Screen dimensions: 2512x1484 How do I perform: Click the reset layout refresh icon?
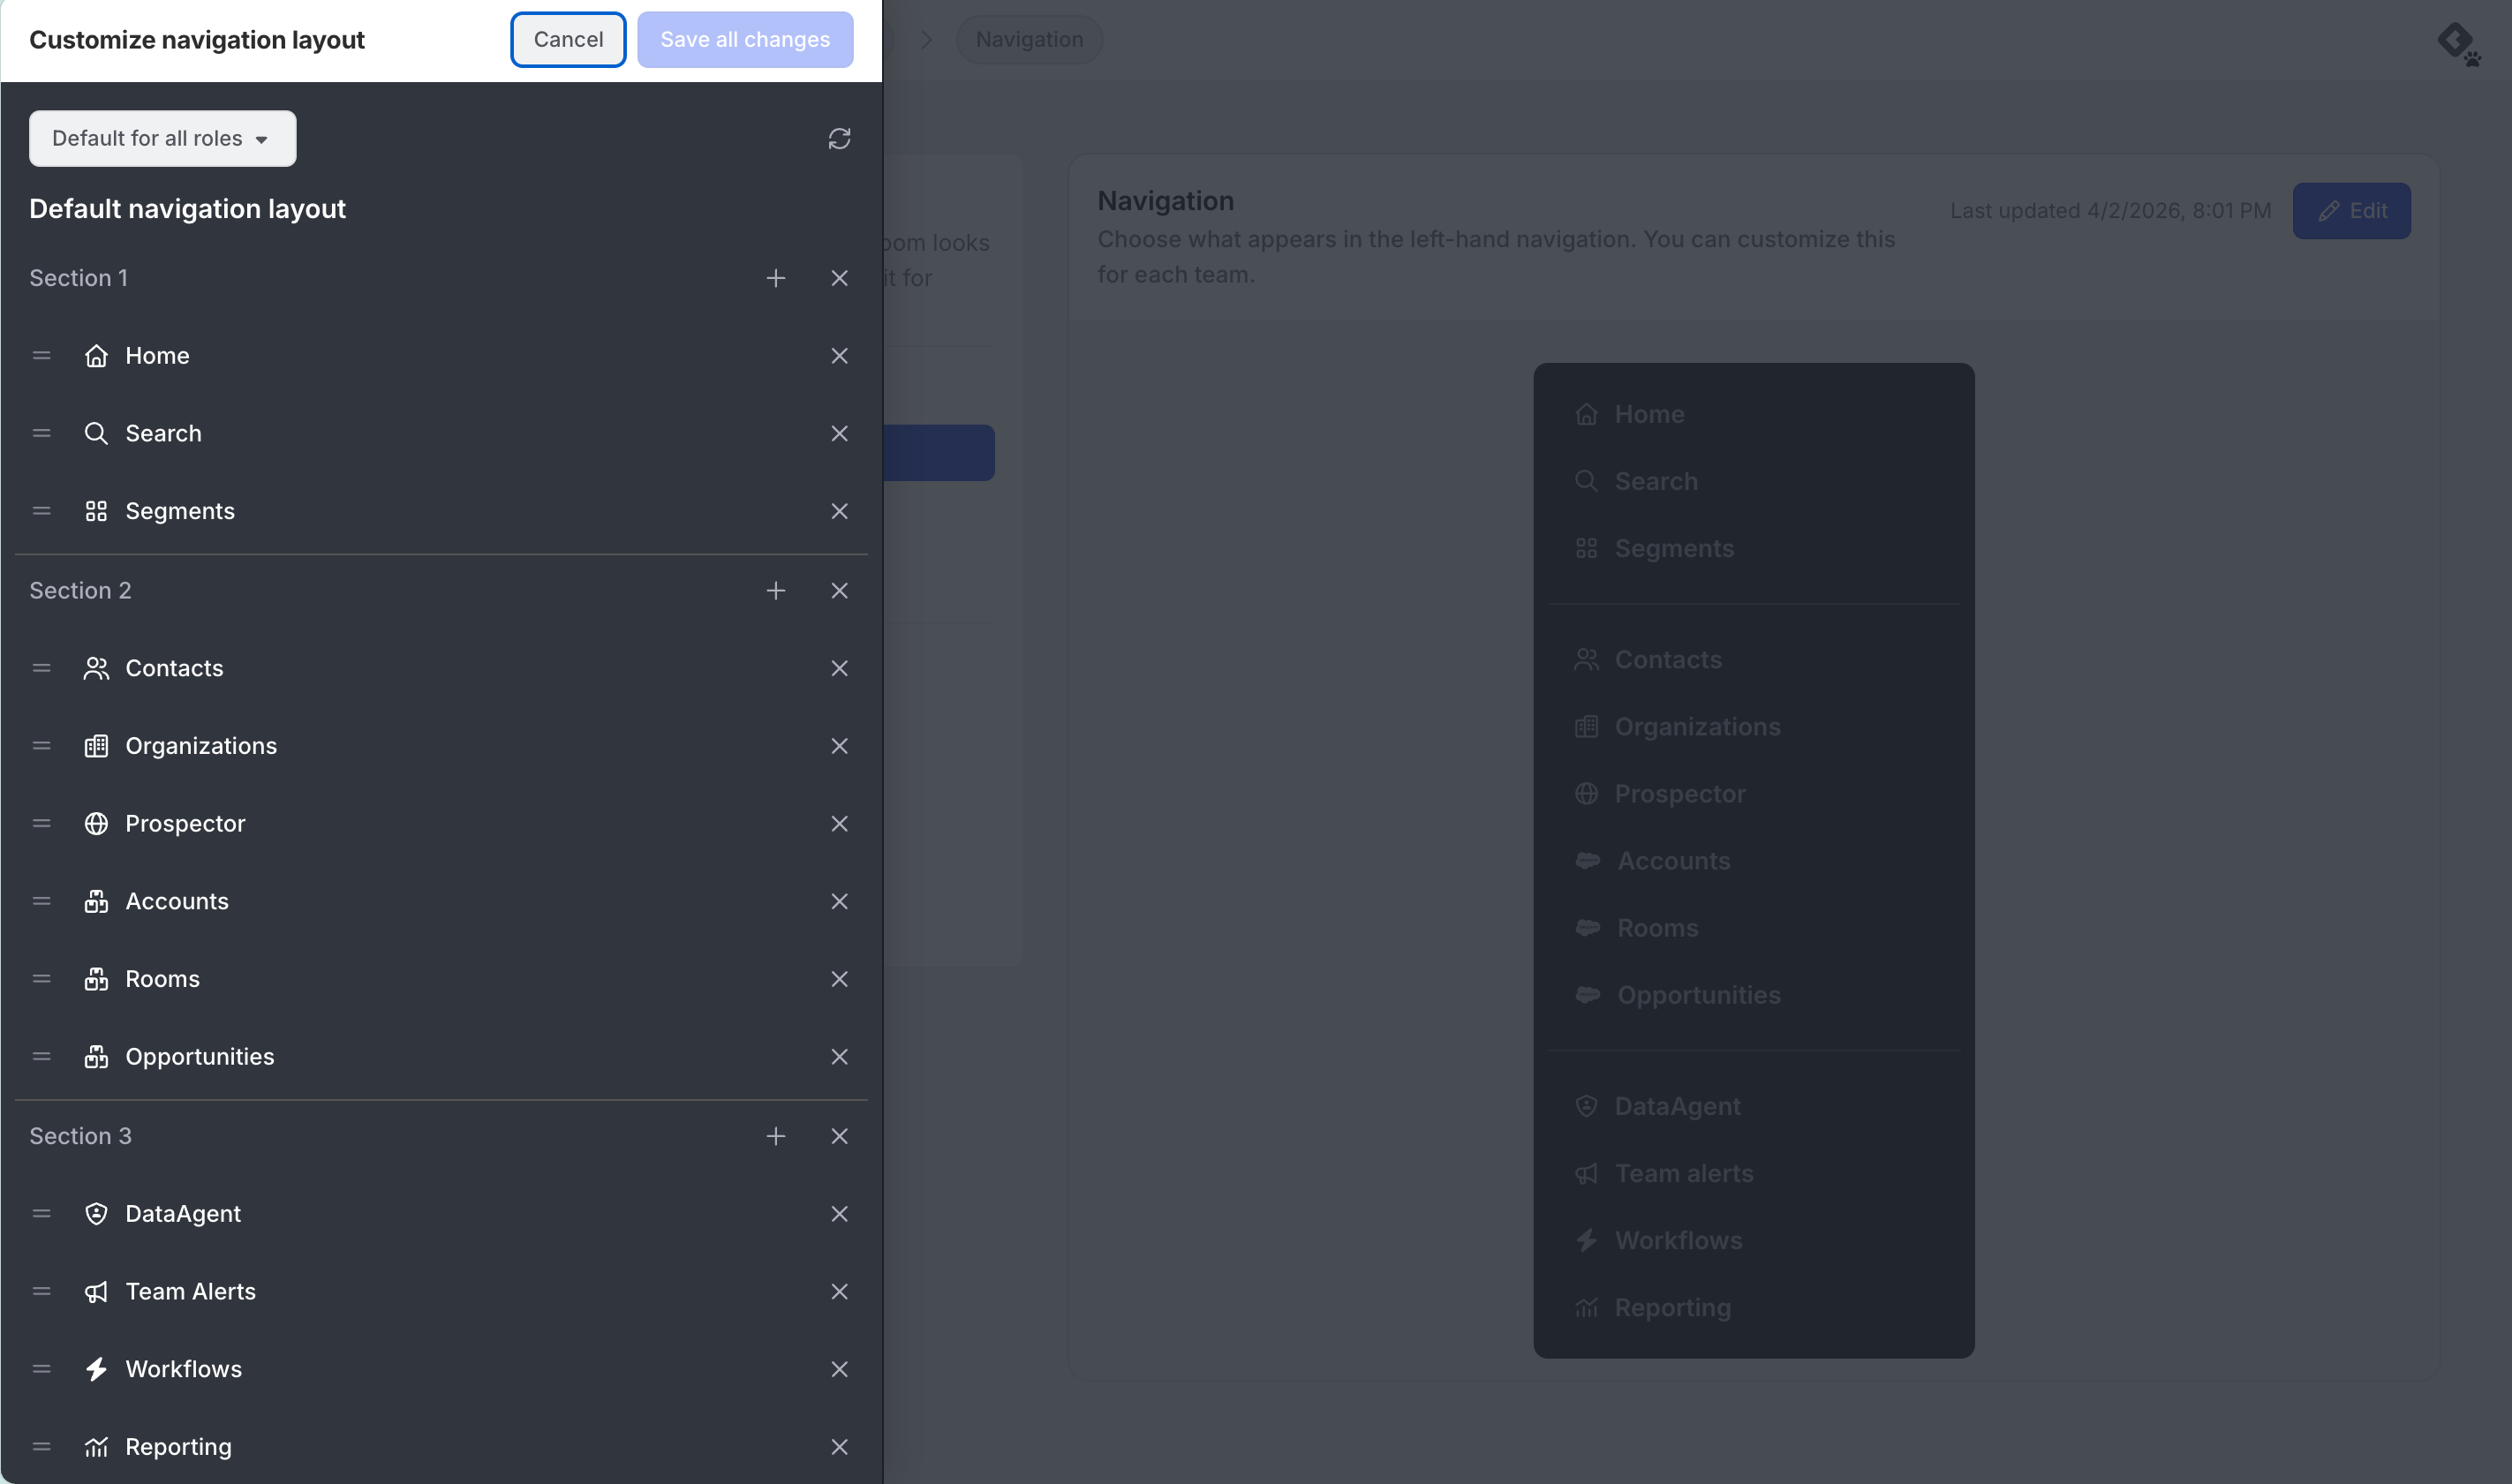839,139
